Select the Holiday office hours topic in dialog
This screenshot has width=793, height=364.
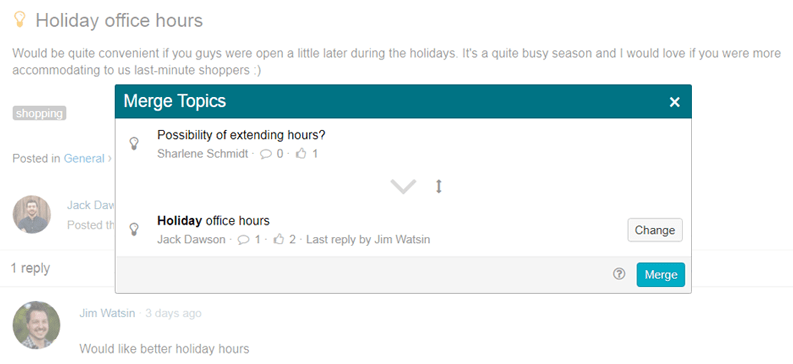tap(213, 221)
